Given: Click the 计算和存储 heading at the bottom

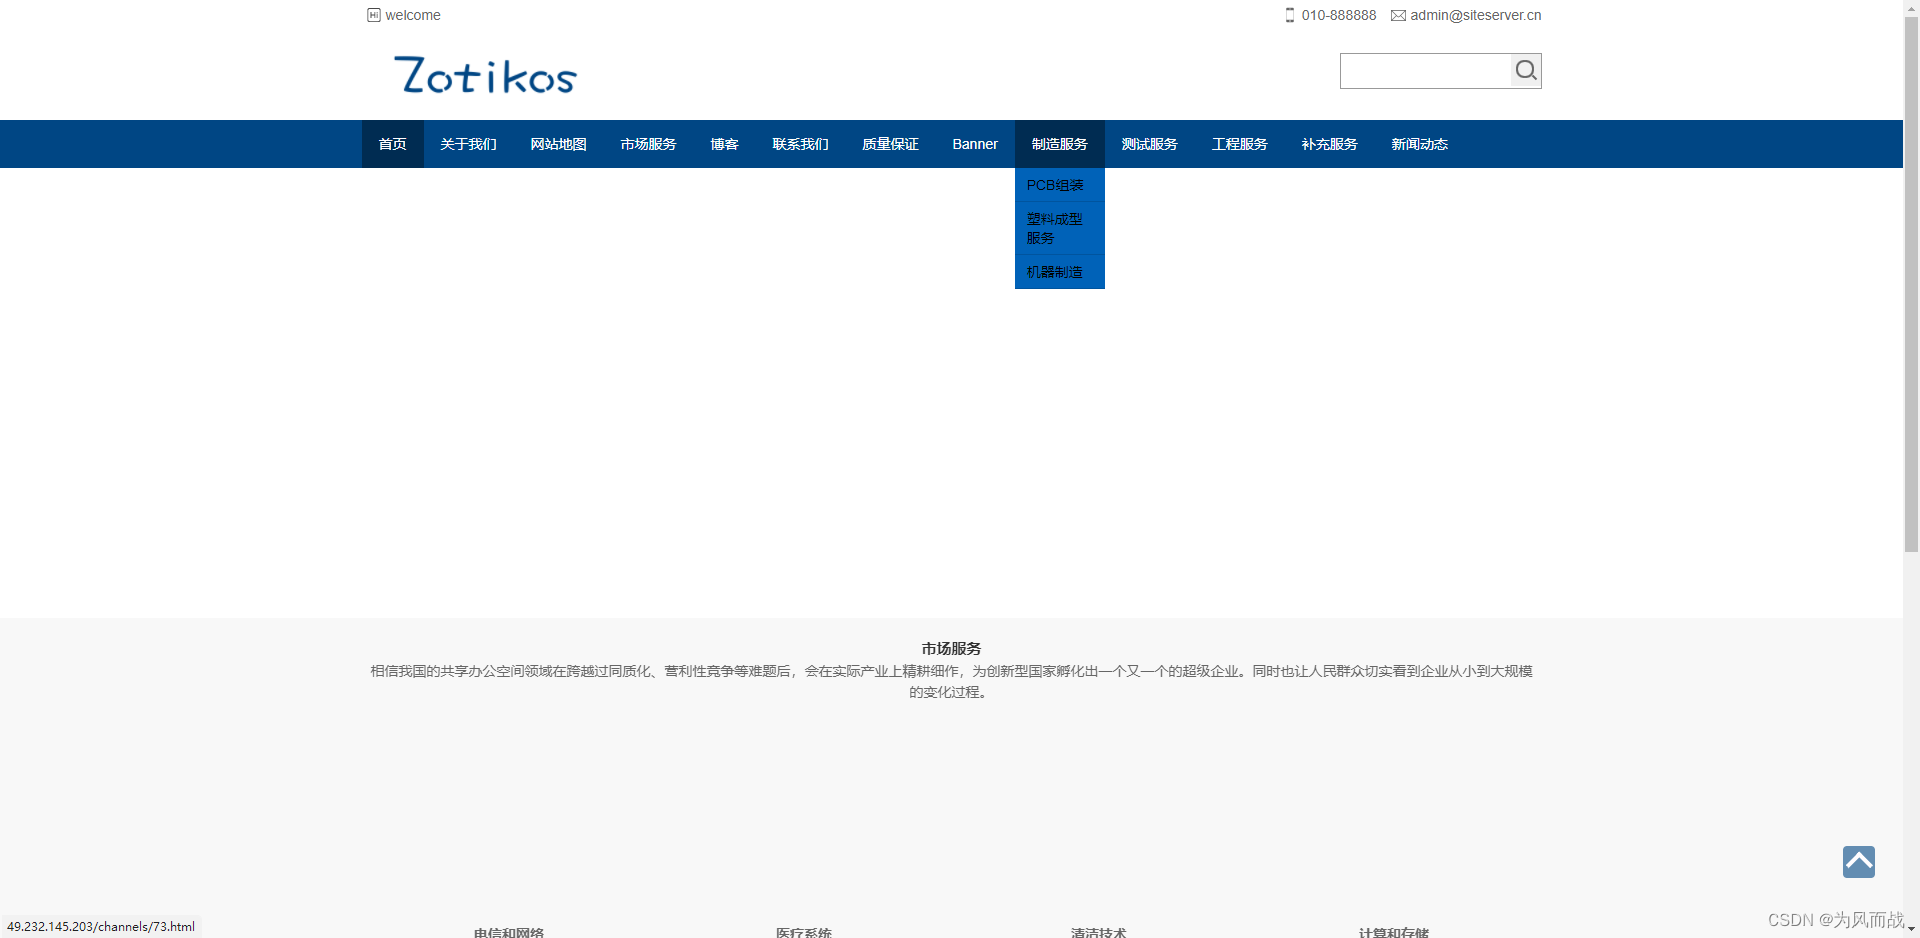Looking at the screenshot, I should click(1394, 932).
